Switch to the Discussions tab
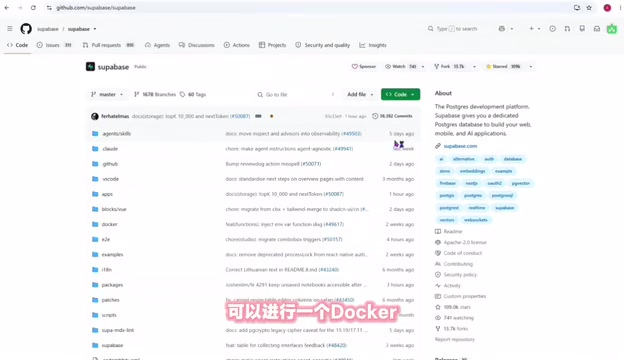Viewport: 624px width, 360px height. (x=197, y=45)
